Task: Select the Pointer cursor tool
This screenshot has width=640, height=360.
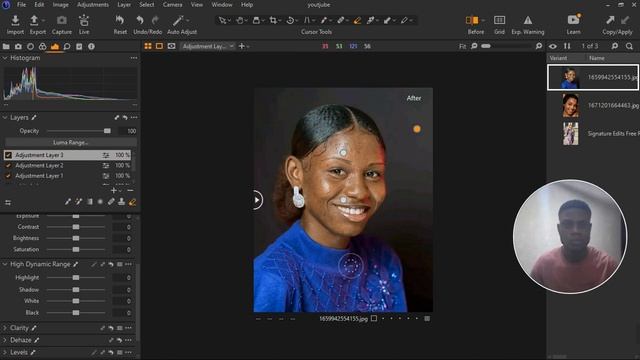Action: click(222, 20)
